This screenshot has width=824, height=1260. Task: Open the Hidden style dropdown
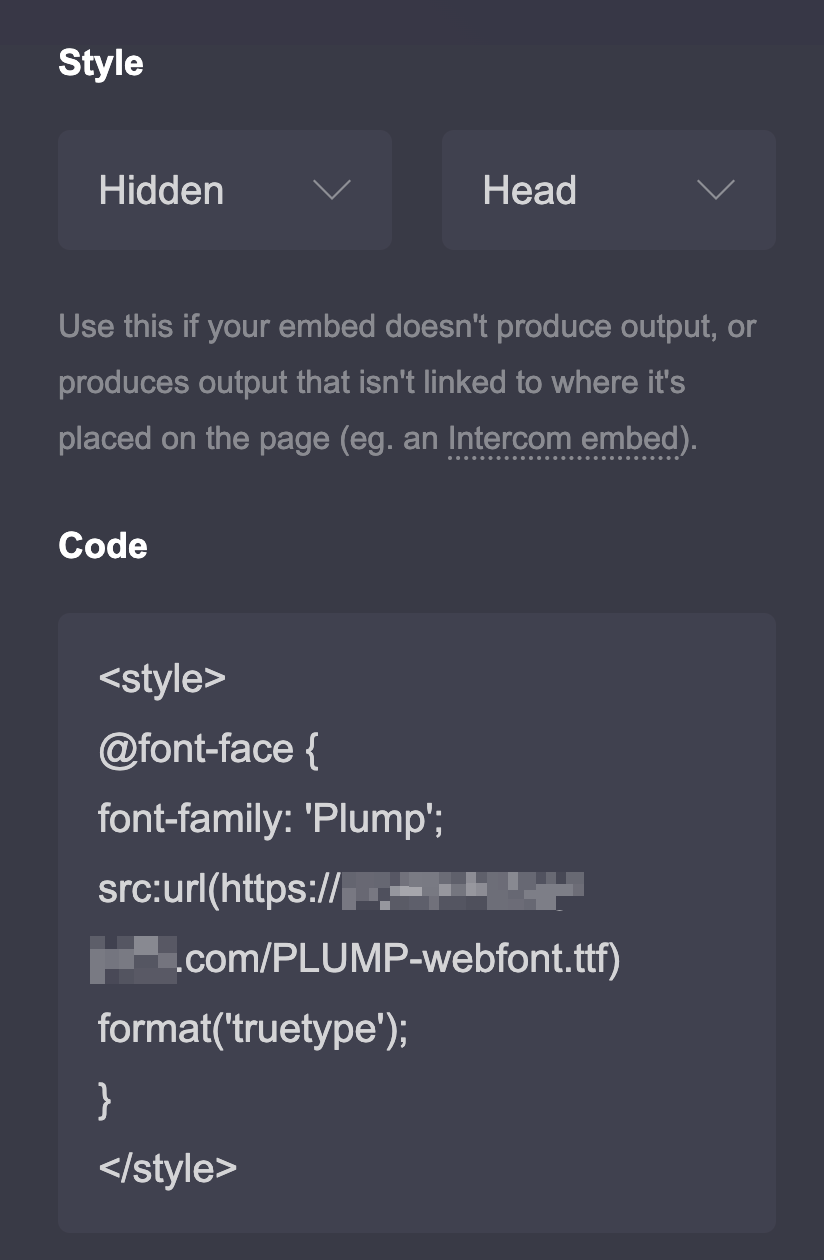pos(224,190)
